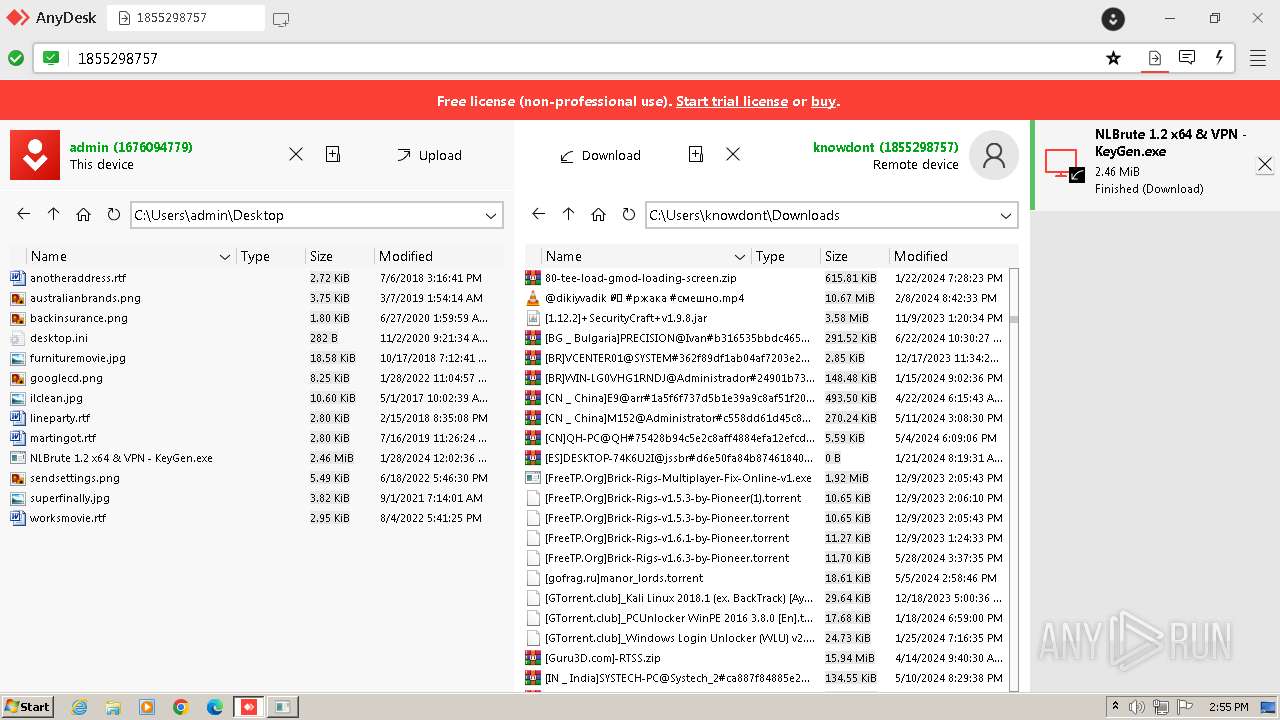The height and width of the screenshot is (720, 1280).
Task: Upload selected file to remote device
Action: click(x=429, y=155)
